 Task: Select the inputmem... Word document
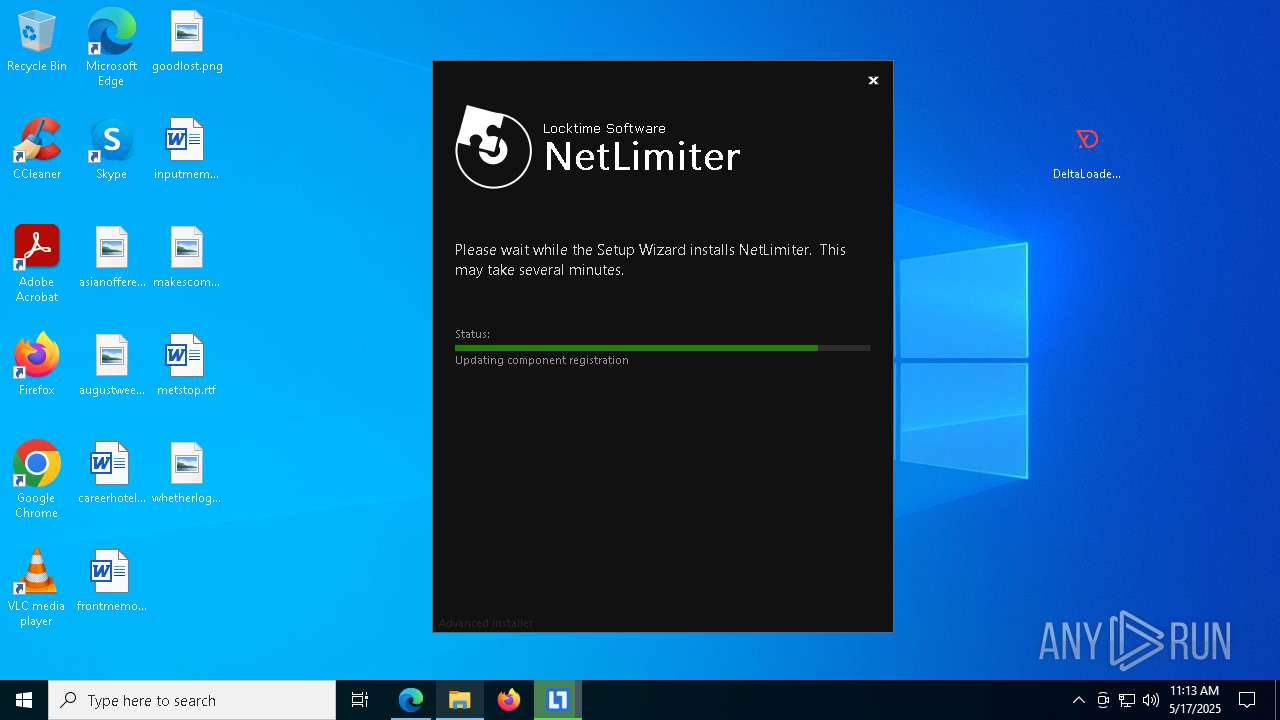coord(187,150)
